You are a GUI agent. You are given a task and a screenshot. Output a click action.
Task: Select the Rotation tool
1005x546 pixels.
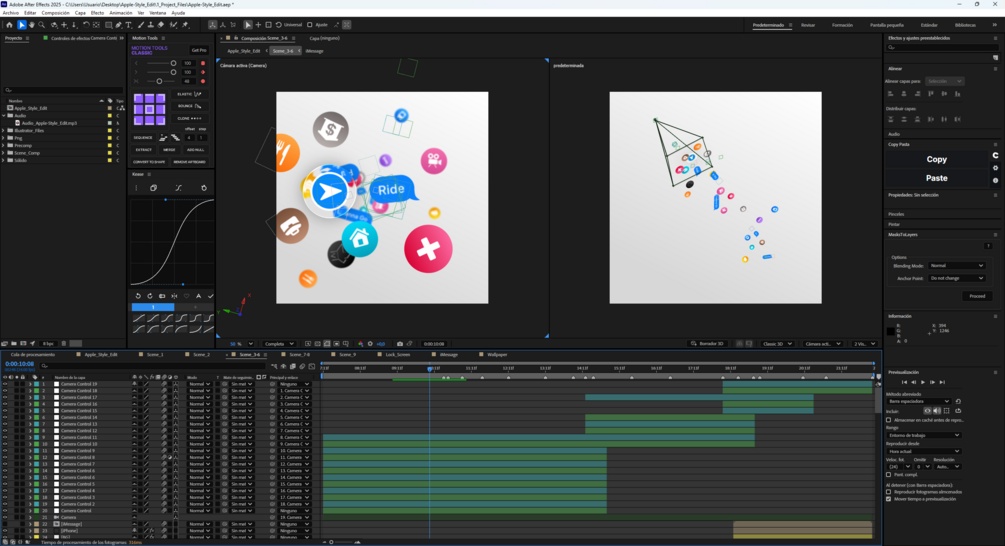(x=86, y=25)
